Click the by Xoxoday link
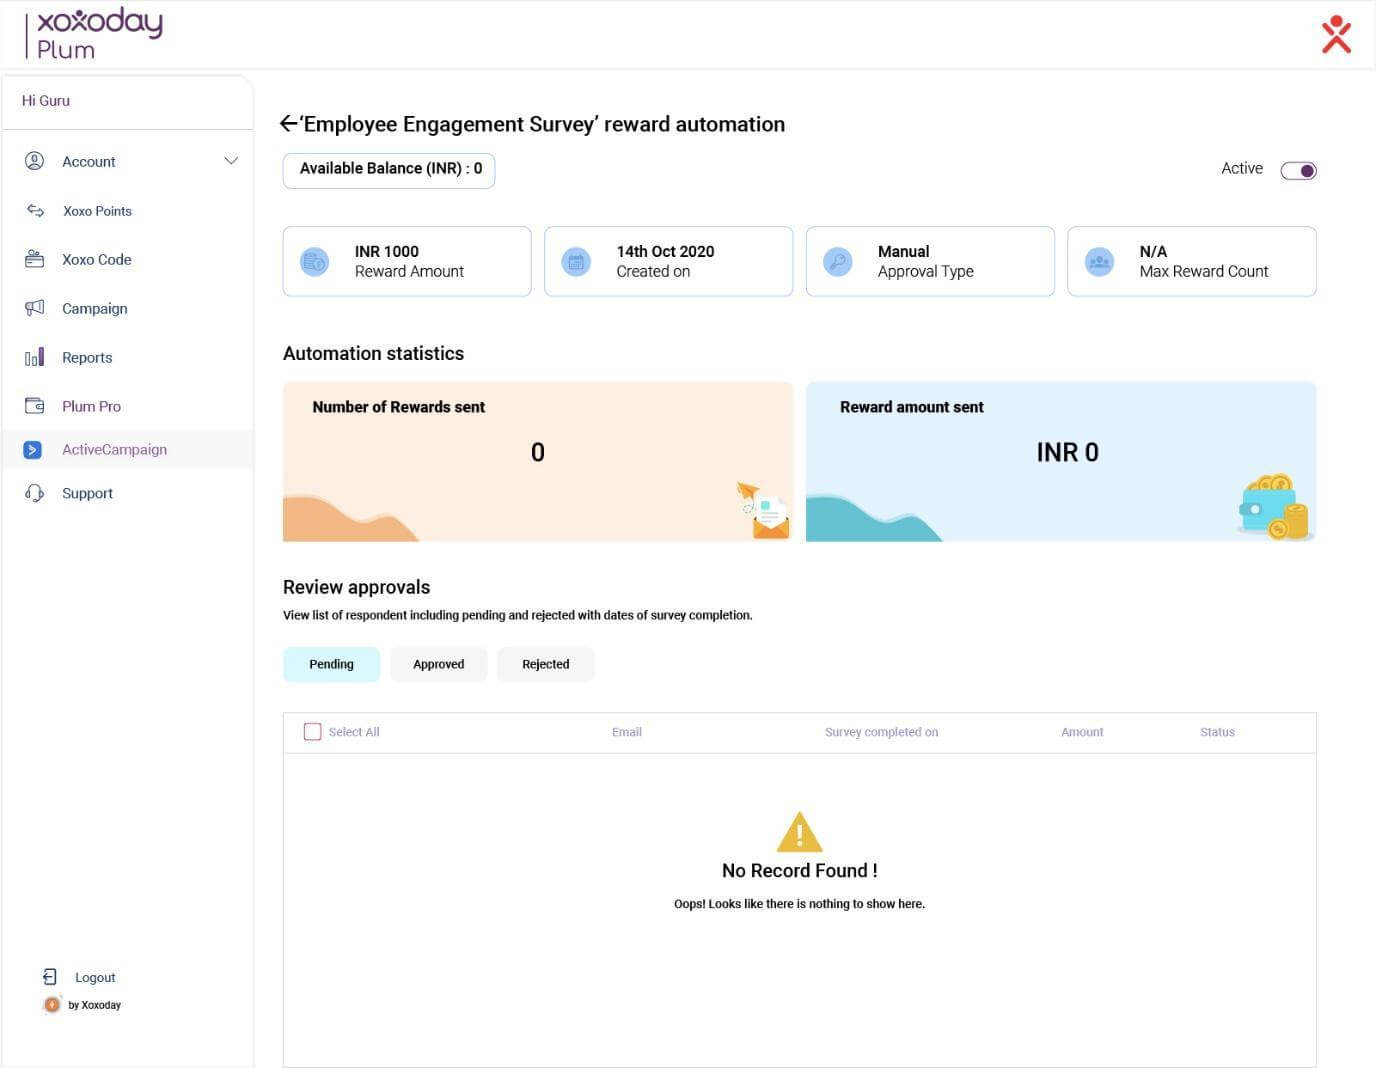Image resolution: width=1376 pixels, height=1068 pixels. tap(93, 1005)
